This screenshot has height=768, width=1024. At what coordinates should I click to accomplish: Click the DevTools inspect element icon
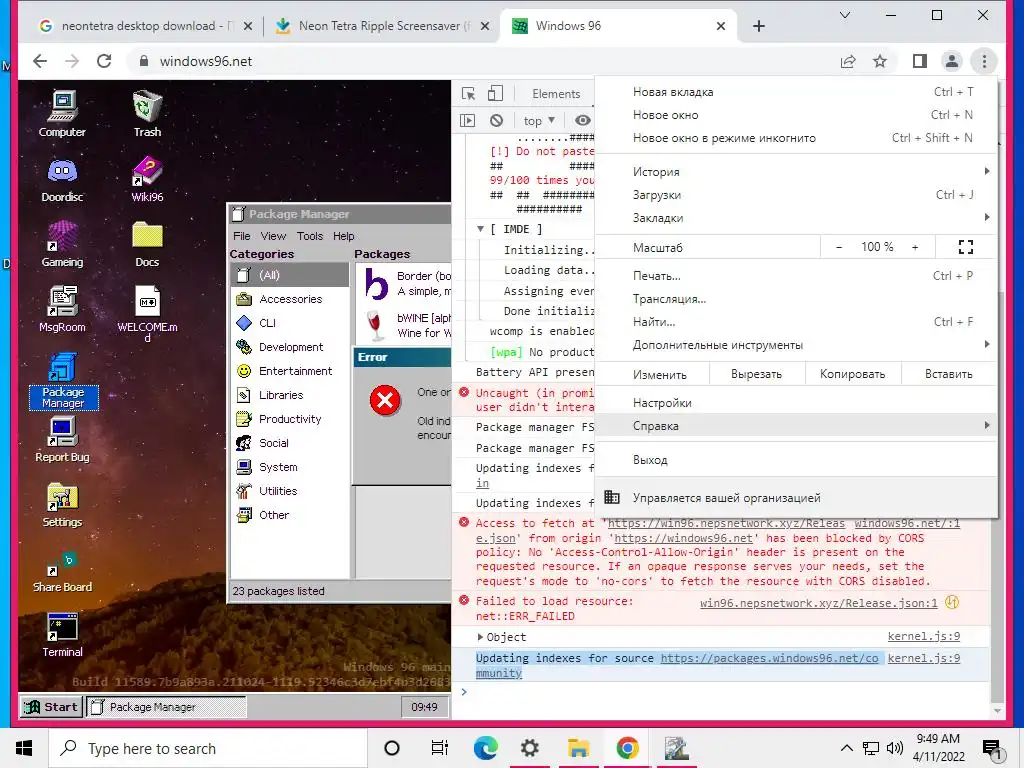pyautogui.click(x=468, y=93)
